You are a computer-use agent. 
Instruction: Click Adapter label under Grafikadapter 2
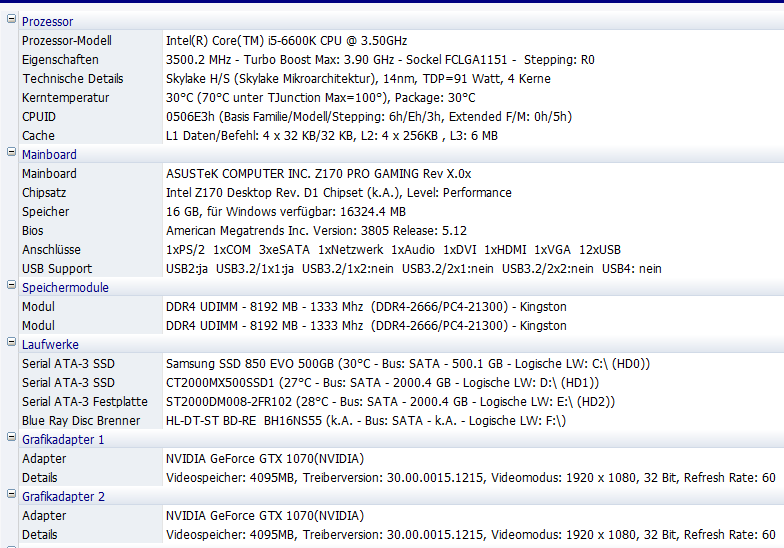coord(44,516)
